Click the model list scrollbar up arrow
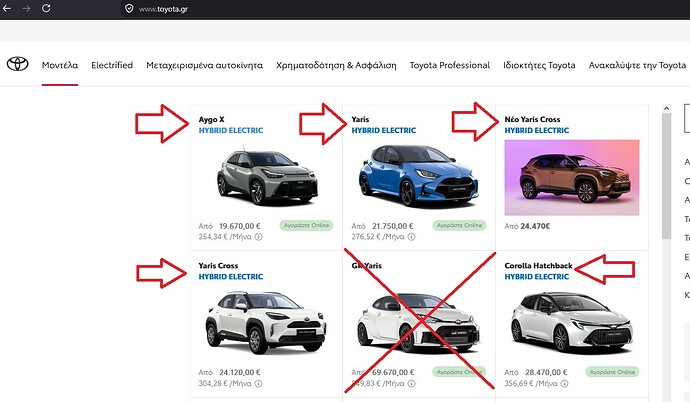The image size is (690, 402). (x=666, y=109)
